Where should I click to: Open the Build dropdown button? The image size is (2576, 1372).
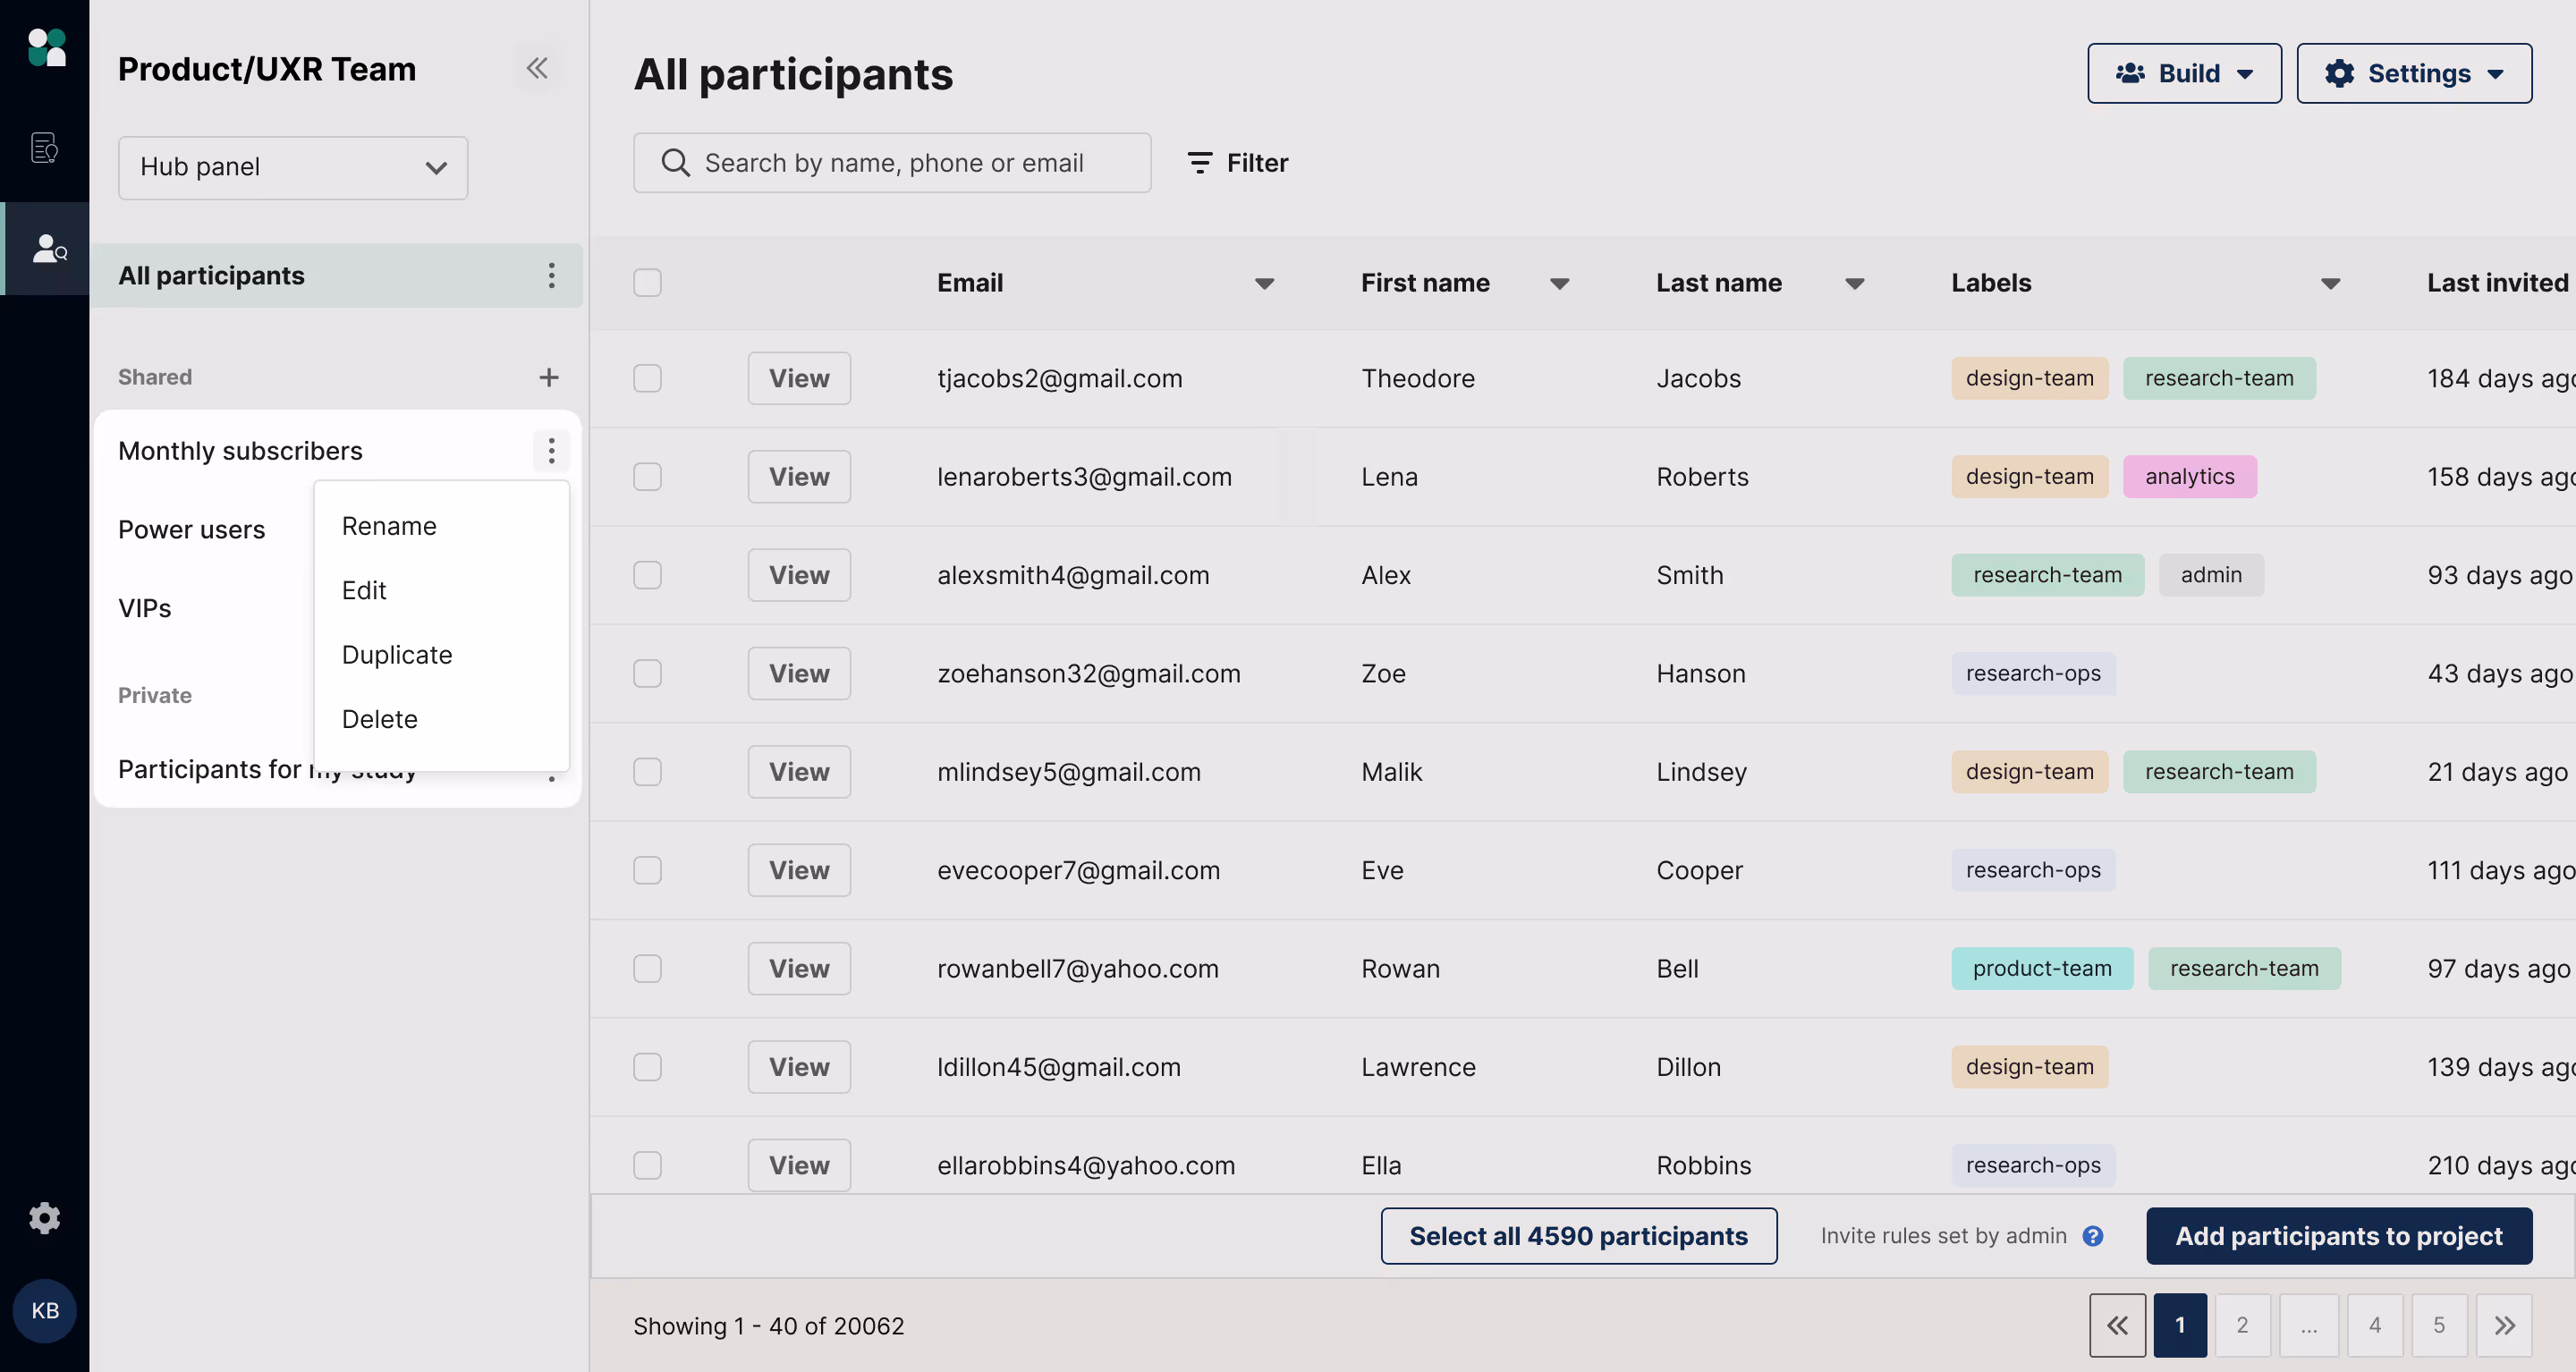[2184, 73]
